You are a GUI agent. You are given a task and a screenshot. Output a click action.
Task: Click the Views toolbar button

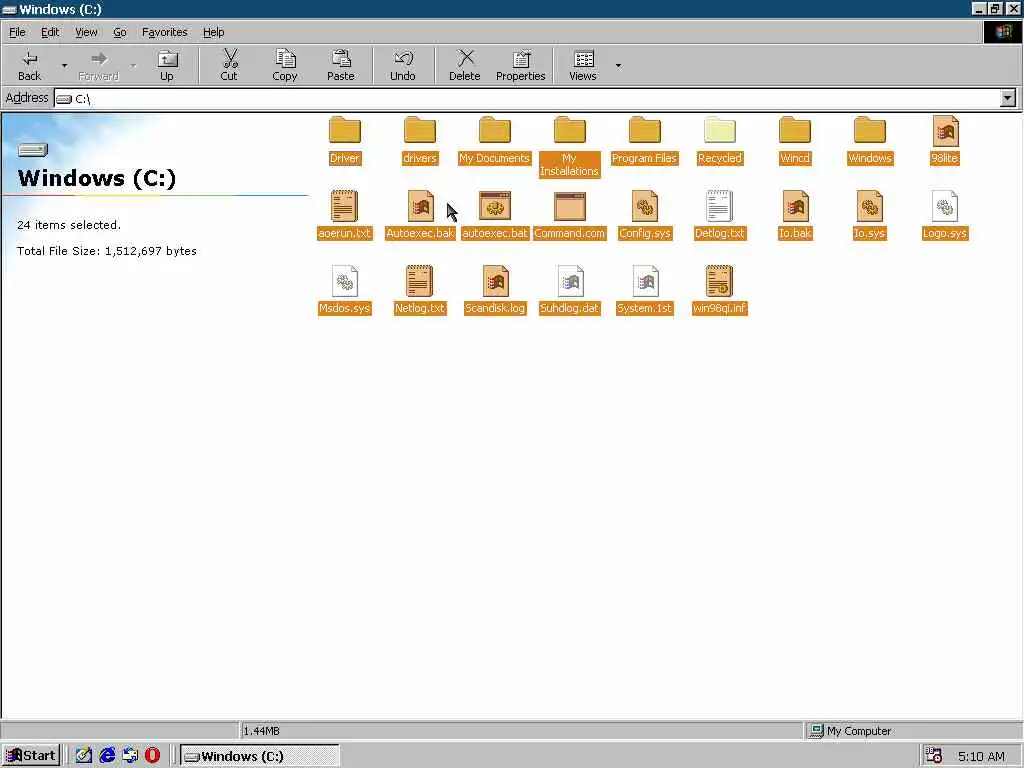click(x=583, y=65)
